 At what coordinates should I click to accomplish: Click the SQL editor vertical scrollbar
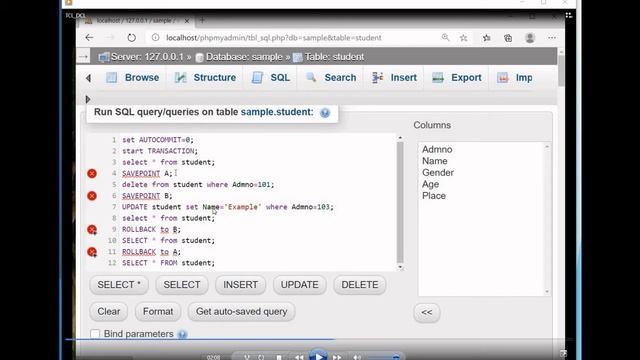(x=400, y=202)
